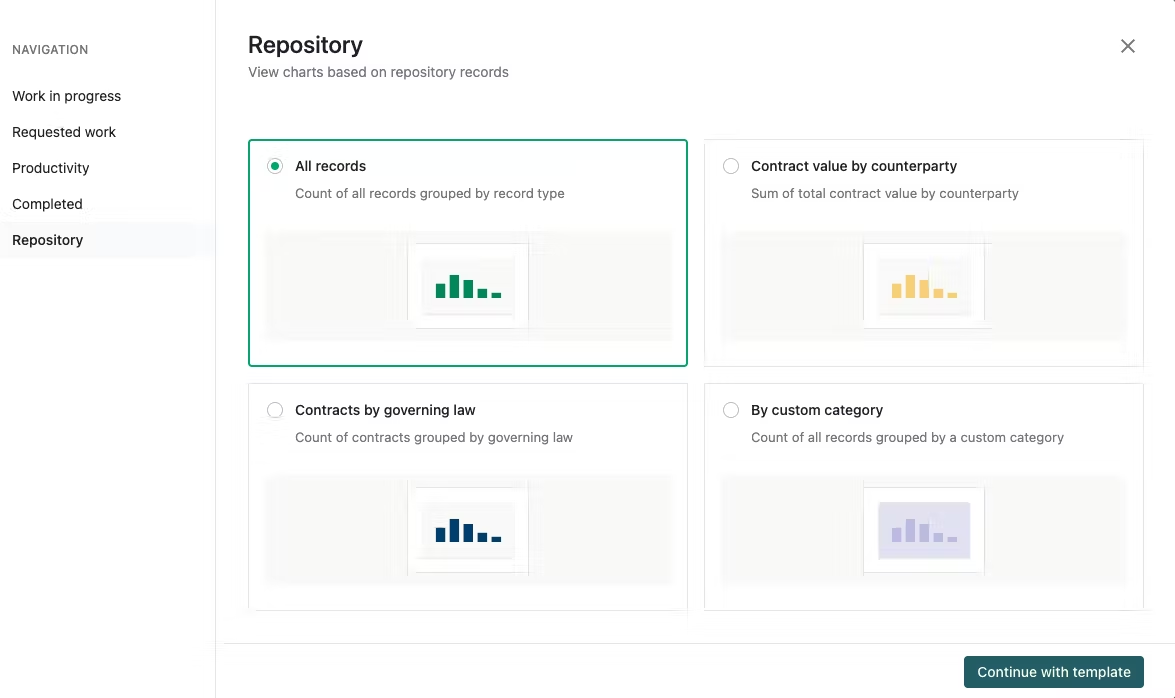Click 'Contracts by governing law' title text

point(385,410)
